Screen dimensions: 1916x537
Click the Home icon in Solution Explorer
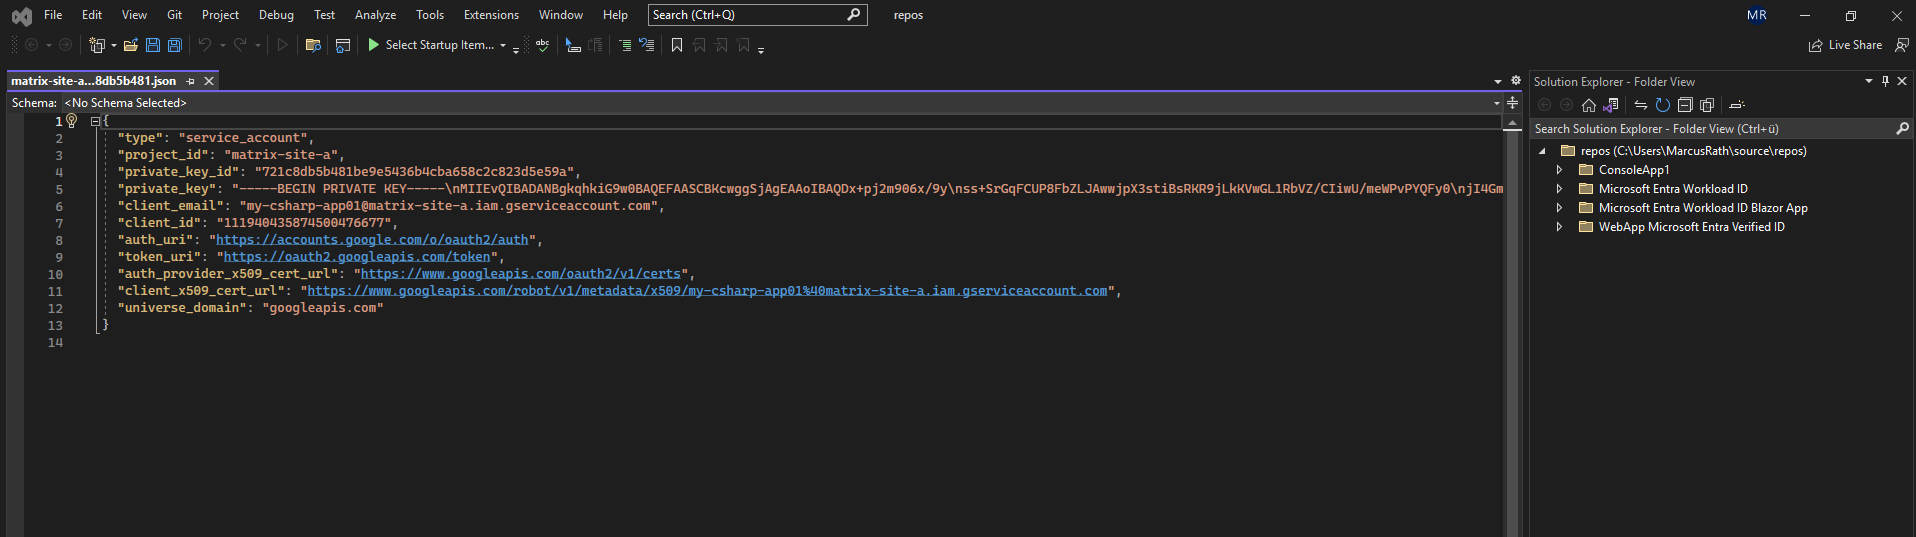tap(1588, 105)
